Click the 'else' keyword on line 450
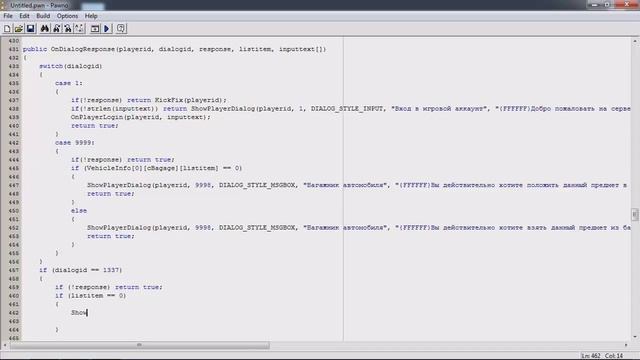The height and width of the screenshot is (360, 640). pyautogui.click(x=79, y=211)
